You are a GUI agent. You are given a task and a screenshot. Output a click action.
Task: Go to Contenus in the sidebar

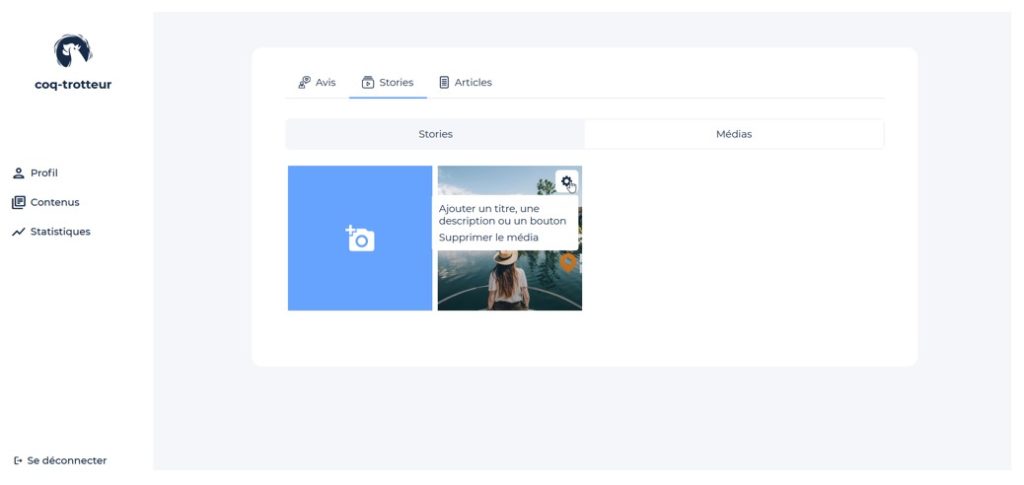pyautogui.click(x=46, y=202)
